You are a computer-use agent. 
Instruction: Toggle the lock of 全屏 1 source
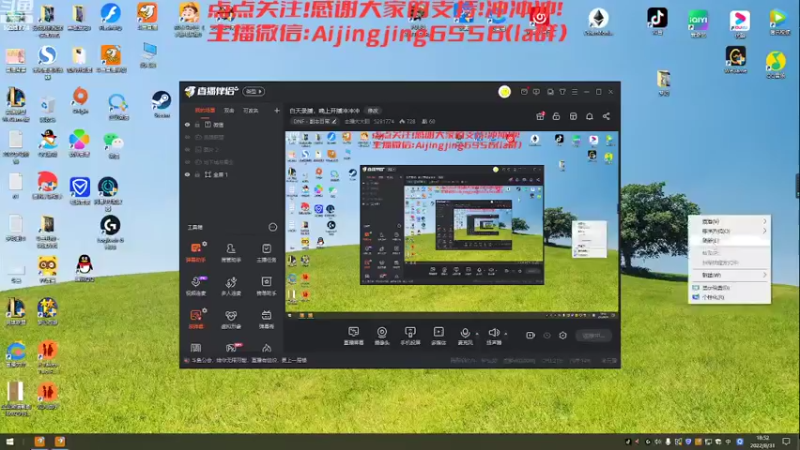click(x=197, y=174)
